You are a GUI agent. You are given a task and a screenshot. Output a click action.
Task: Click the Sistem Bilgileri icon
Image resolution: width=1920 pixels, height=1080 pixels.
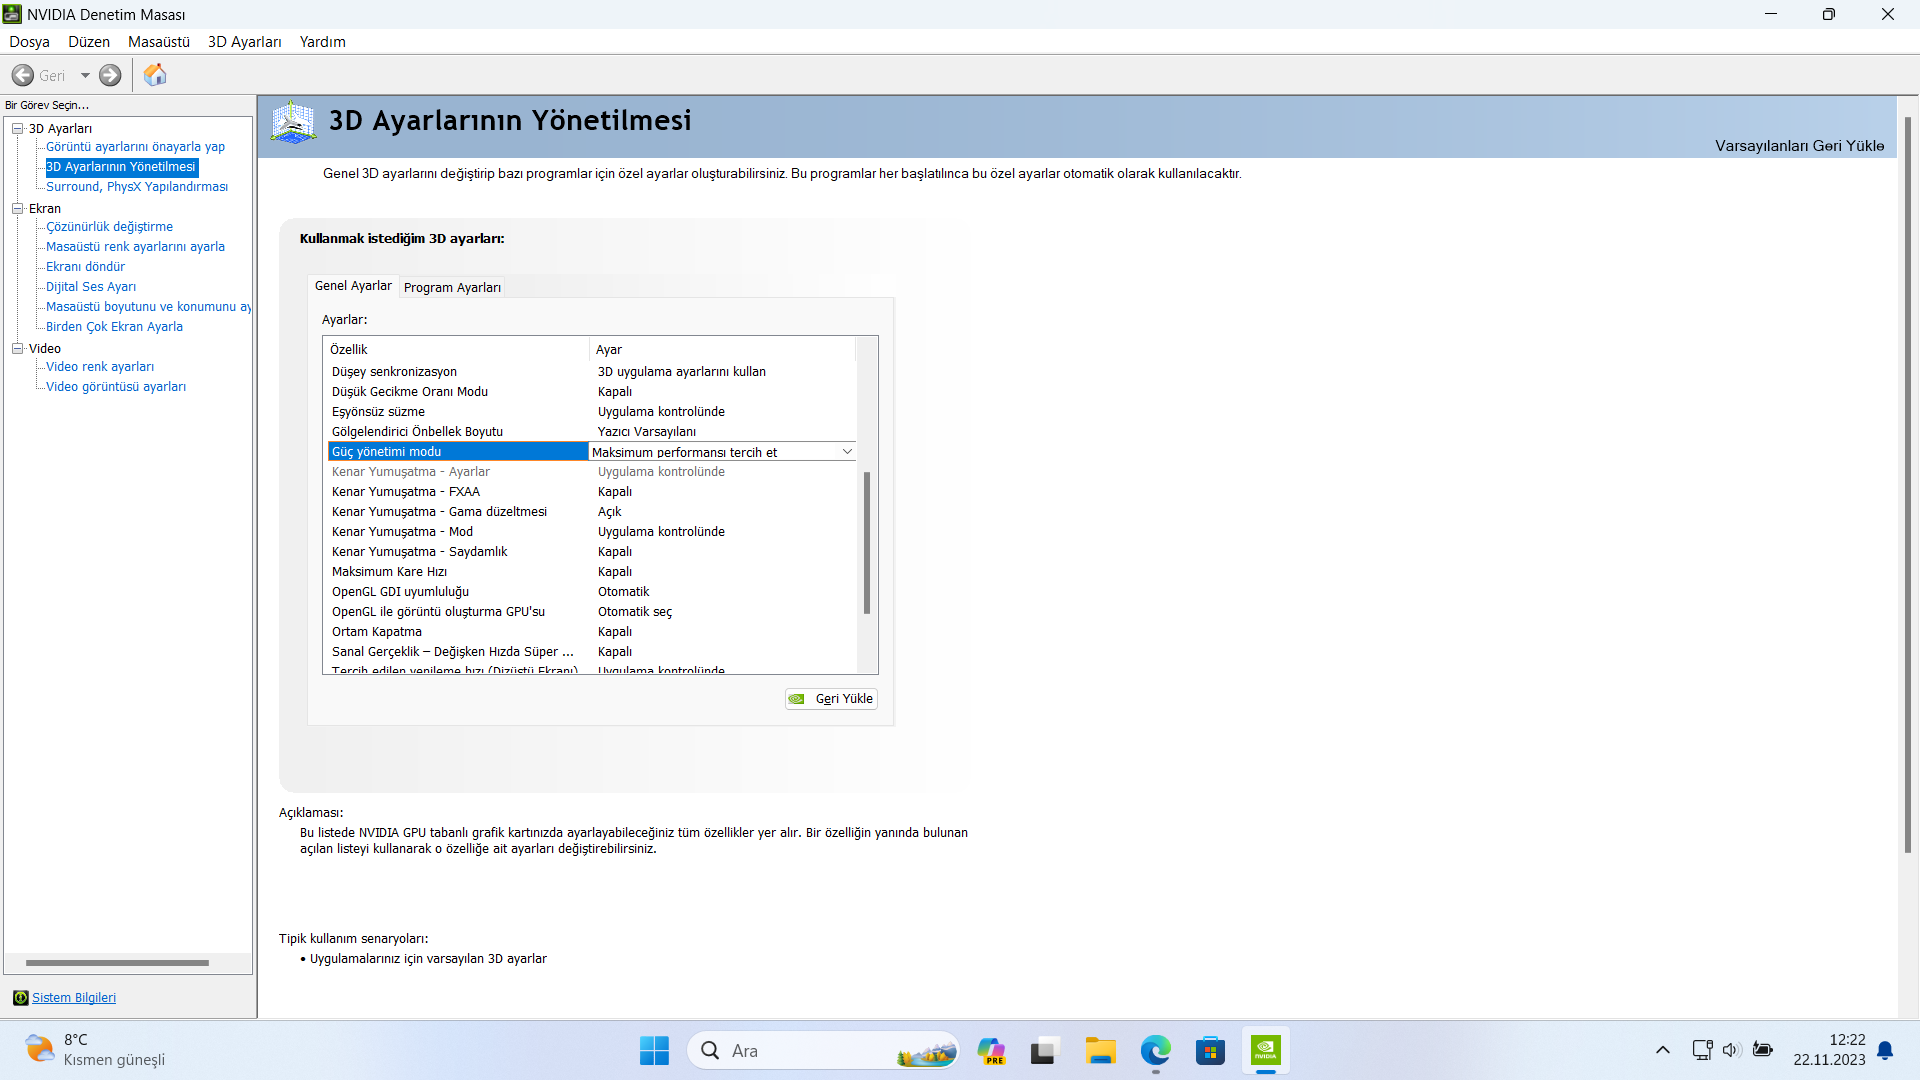point(20,998)
